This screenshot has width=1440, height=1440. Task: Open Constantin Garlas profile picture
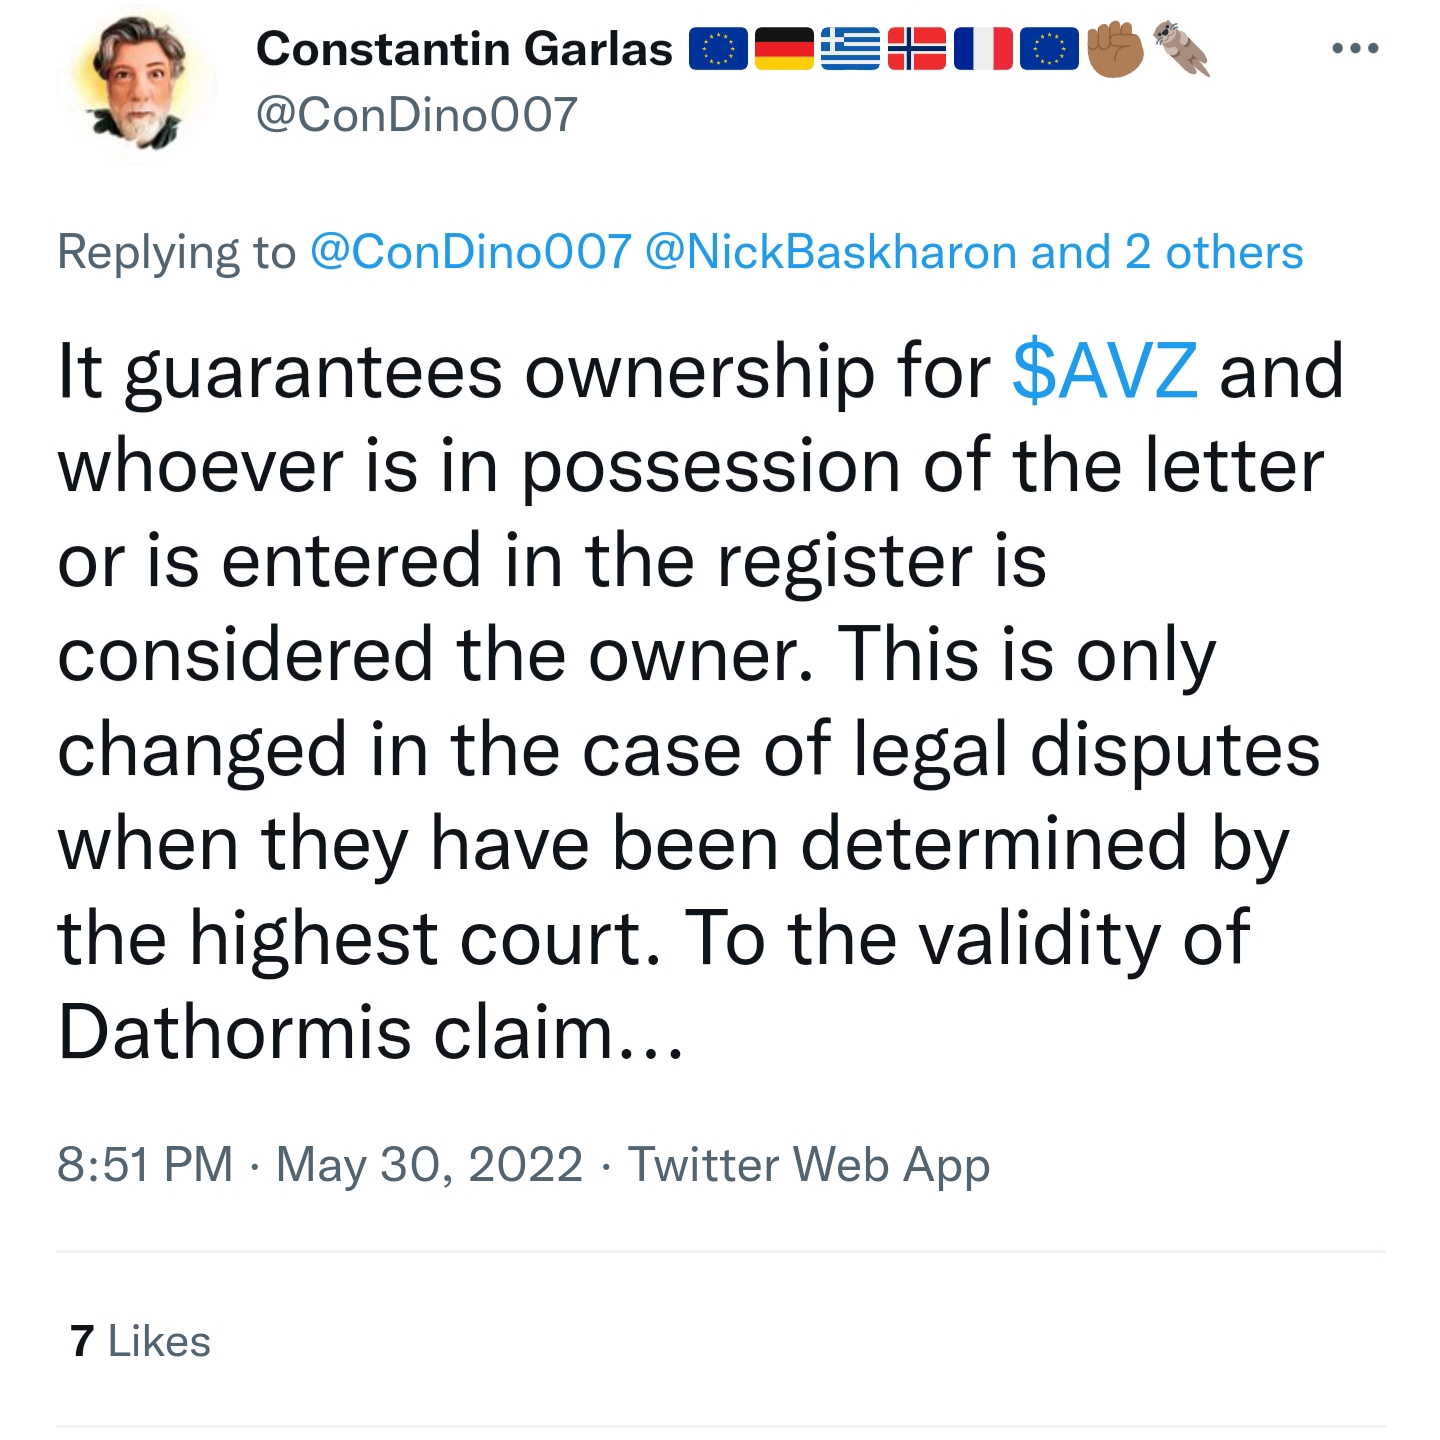click(x=137, y=84)
